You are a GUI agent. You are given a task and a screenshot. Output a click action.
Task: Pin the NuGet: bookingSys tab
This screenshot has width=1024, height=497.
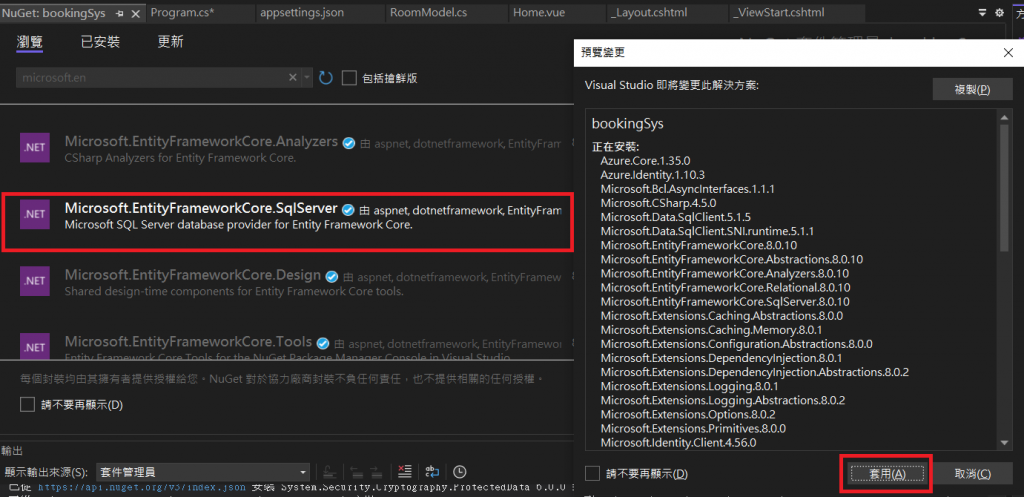pyautogui.click(x=120, y=13)
